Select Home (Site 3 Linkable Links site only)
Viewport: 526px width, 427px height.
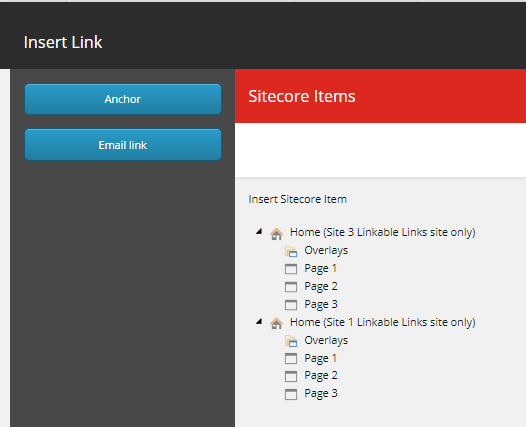click(x=383, y=232)
